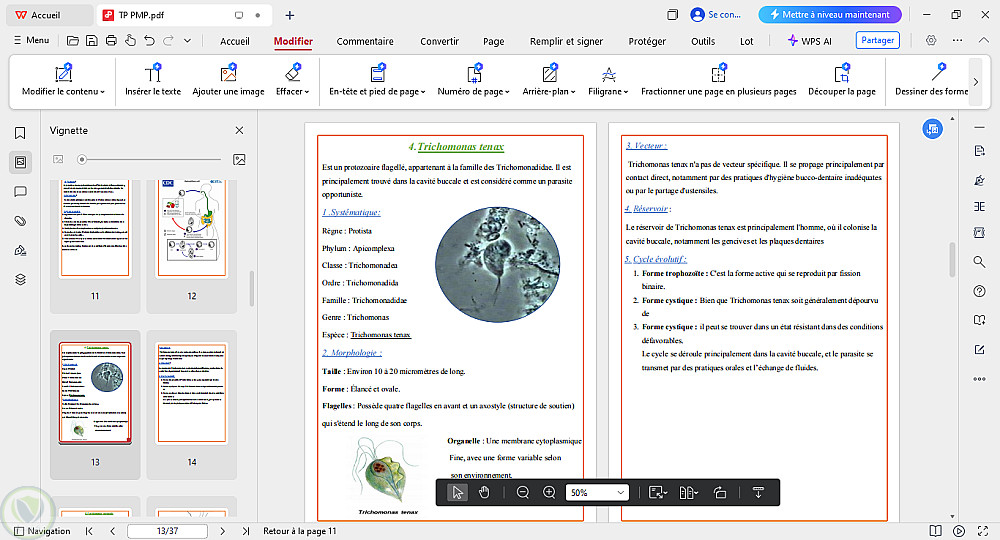
Task: Open the 50% zoom level dropdown
Action: [x=598, y=492]
